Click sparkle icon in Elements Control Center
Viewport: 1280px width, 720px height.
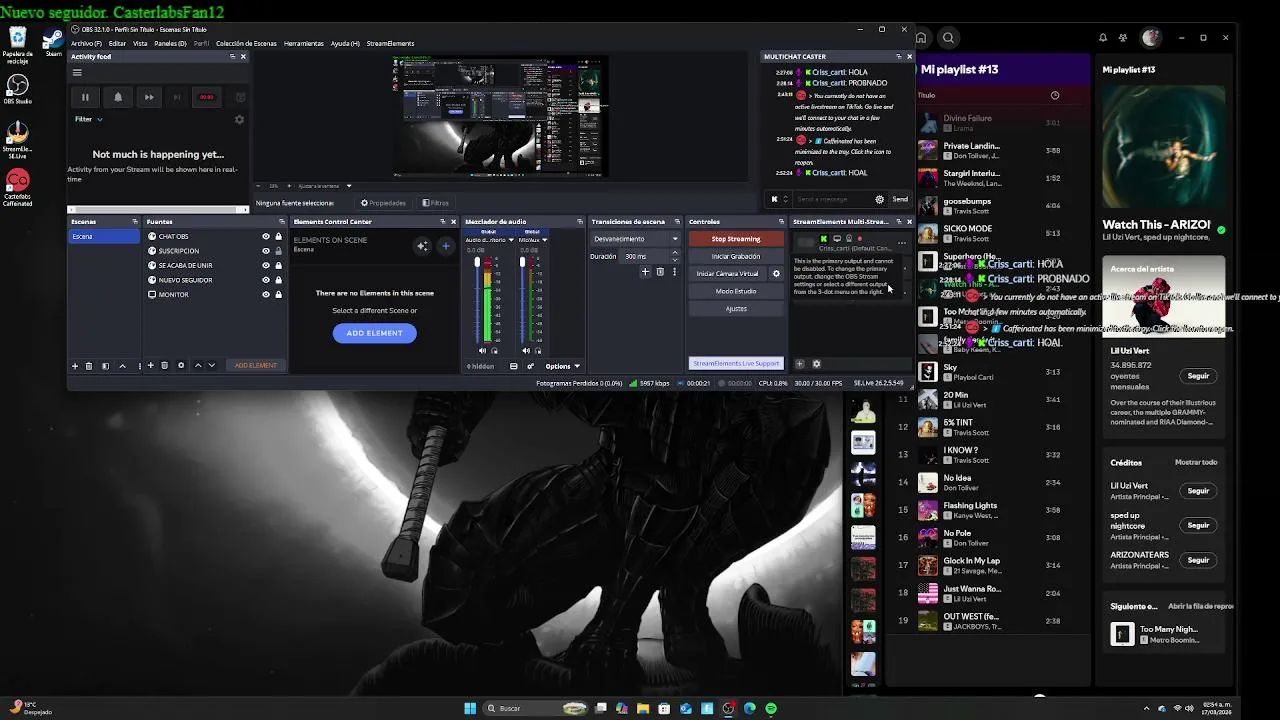422,246
